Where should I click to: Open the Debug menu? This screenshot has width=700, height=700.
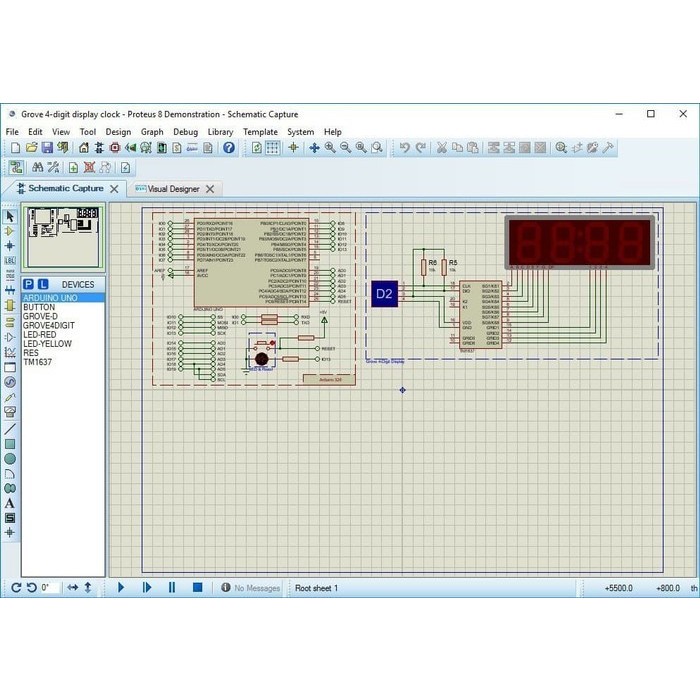(185, 132)
